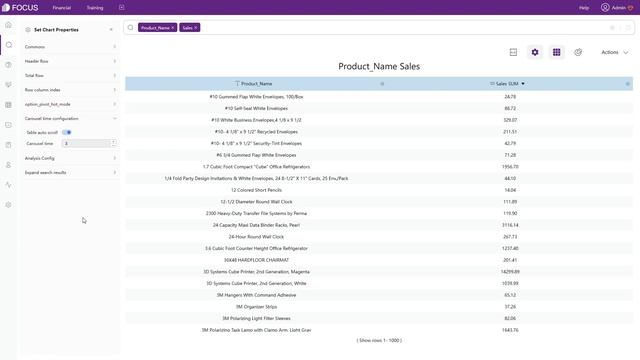Open the user profile sidebar icon
Image resolution: width=640 pixels, height=360 pixels.
(x=9, y=165)
